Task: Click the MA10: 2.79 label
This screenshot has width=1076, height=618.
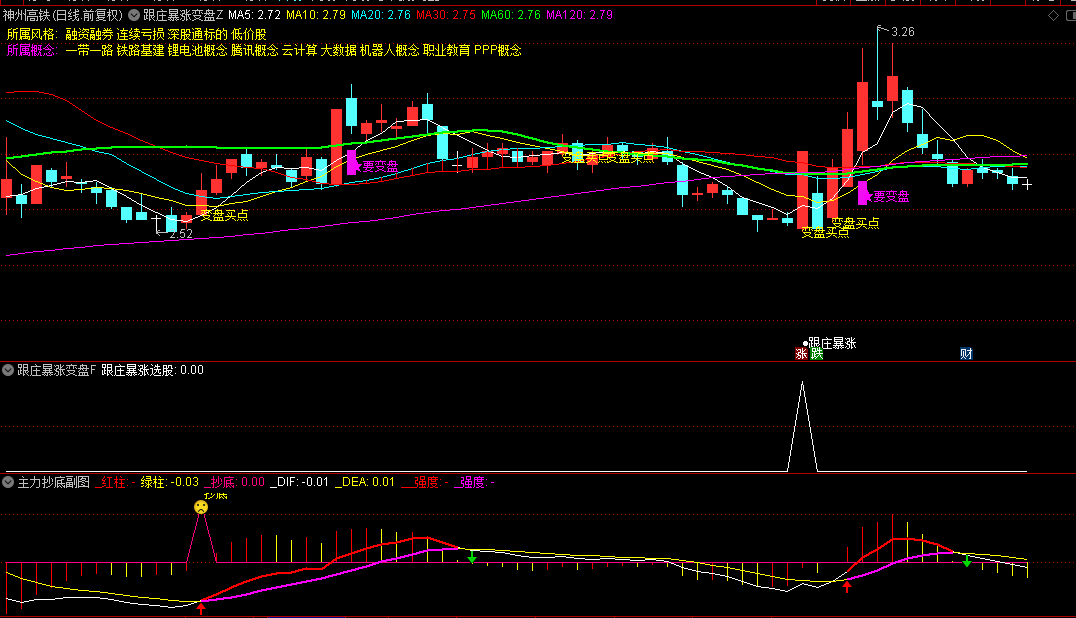Action: (x=316, y=15)
